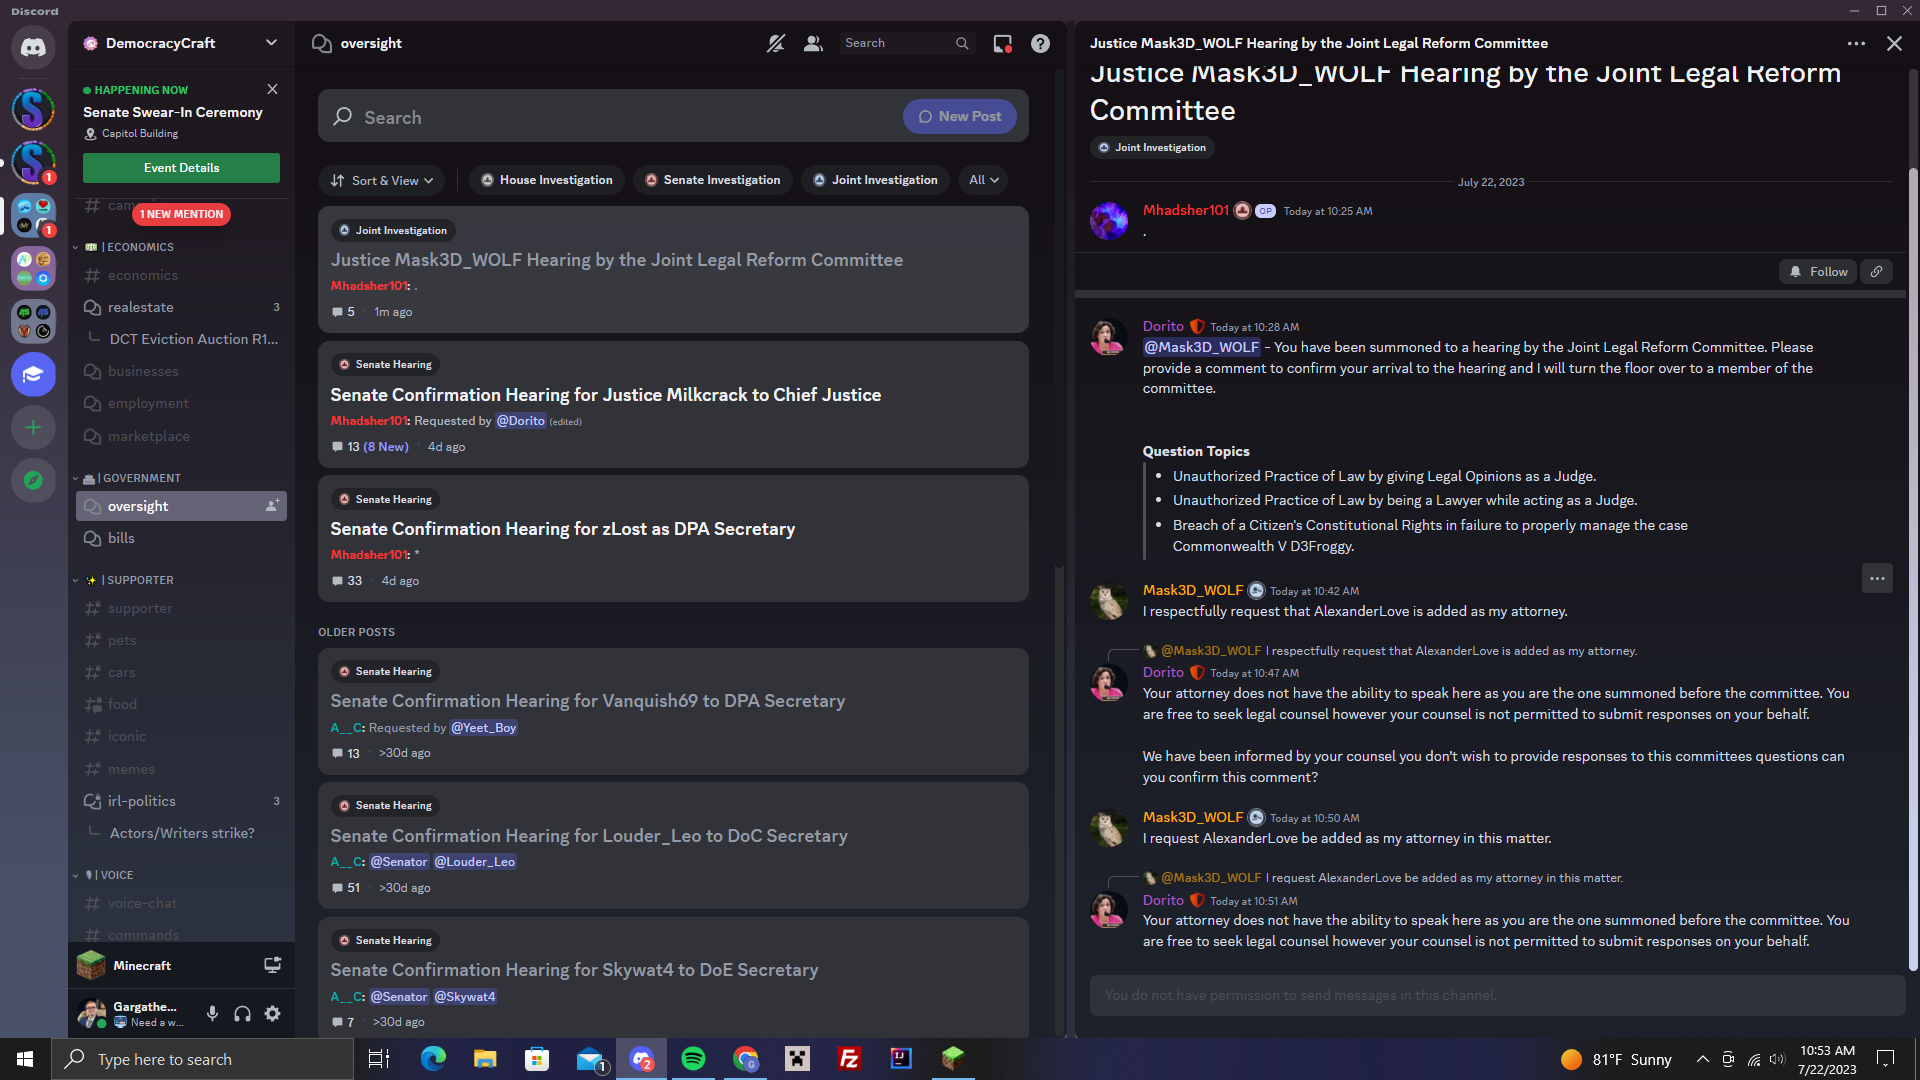Image resolution: width=1920 pixels, height=1080 pixels.
Task: Filter by House Investigation tag
Action: tap(546, 180)
